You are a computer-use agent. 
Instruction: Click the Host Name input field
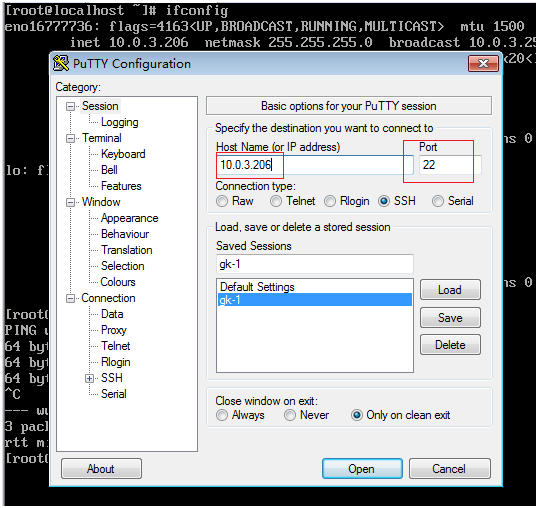pyautogui.click(x=315, y=165)
